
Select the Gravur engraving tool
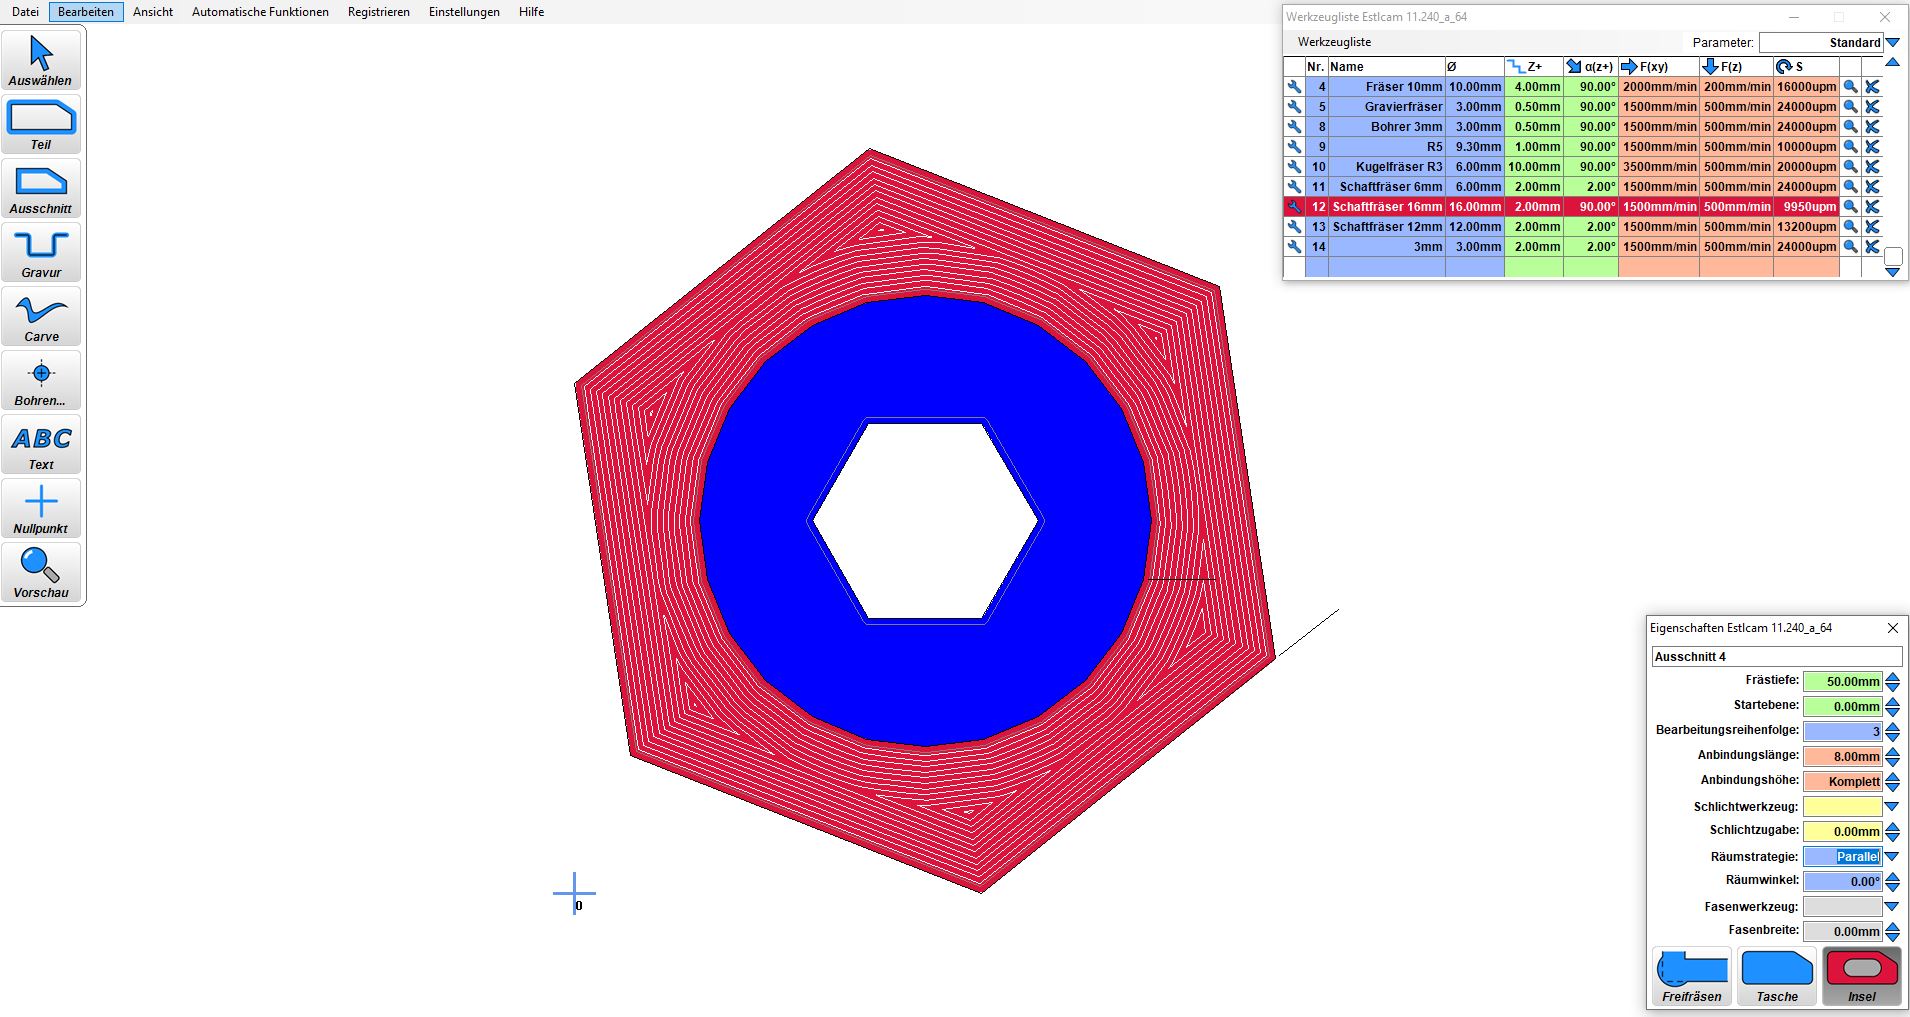tap(41, 253)
